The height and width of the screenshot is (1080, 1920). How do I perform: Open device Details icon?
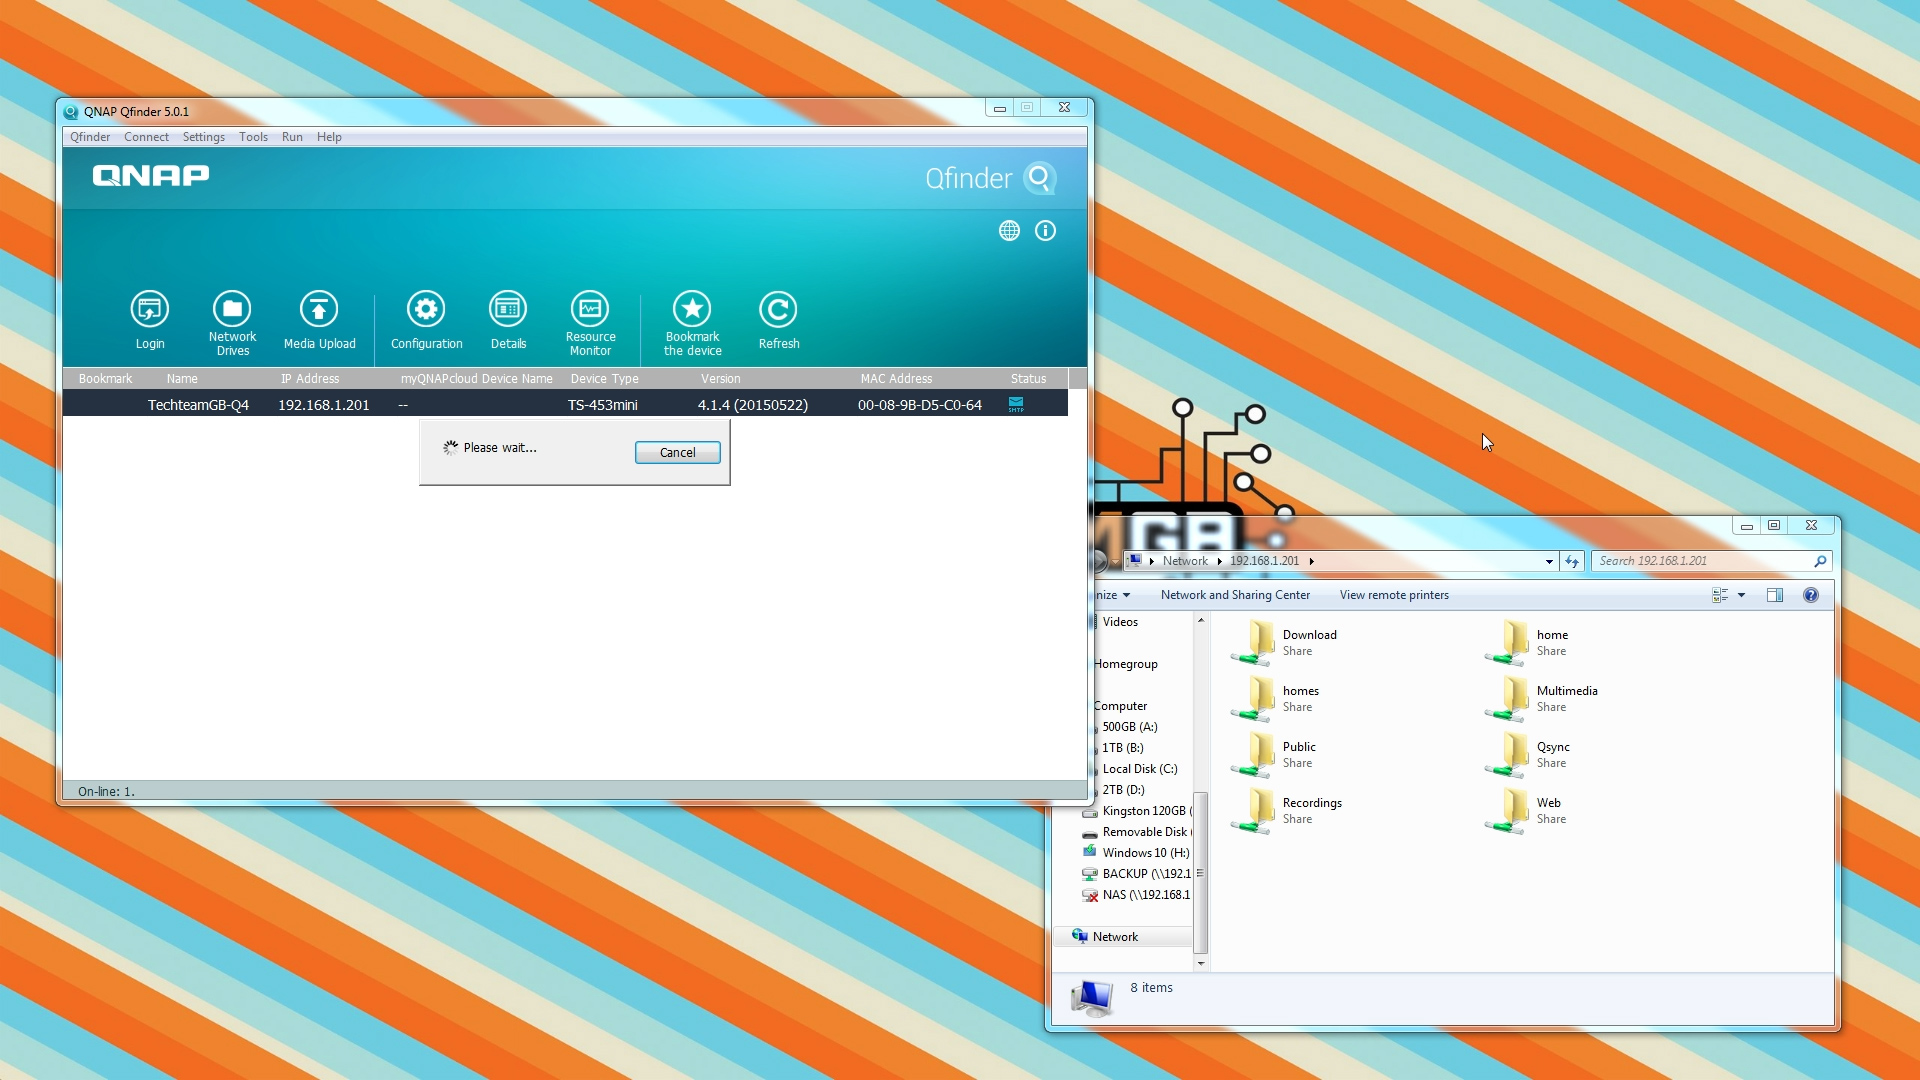pos(508,310)
